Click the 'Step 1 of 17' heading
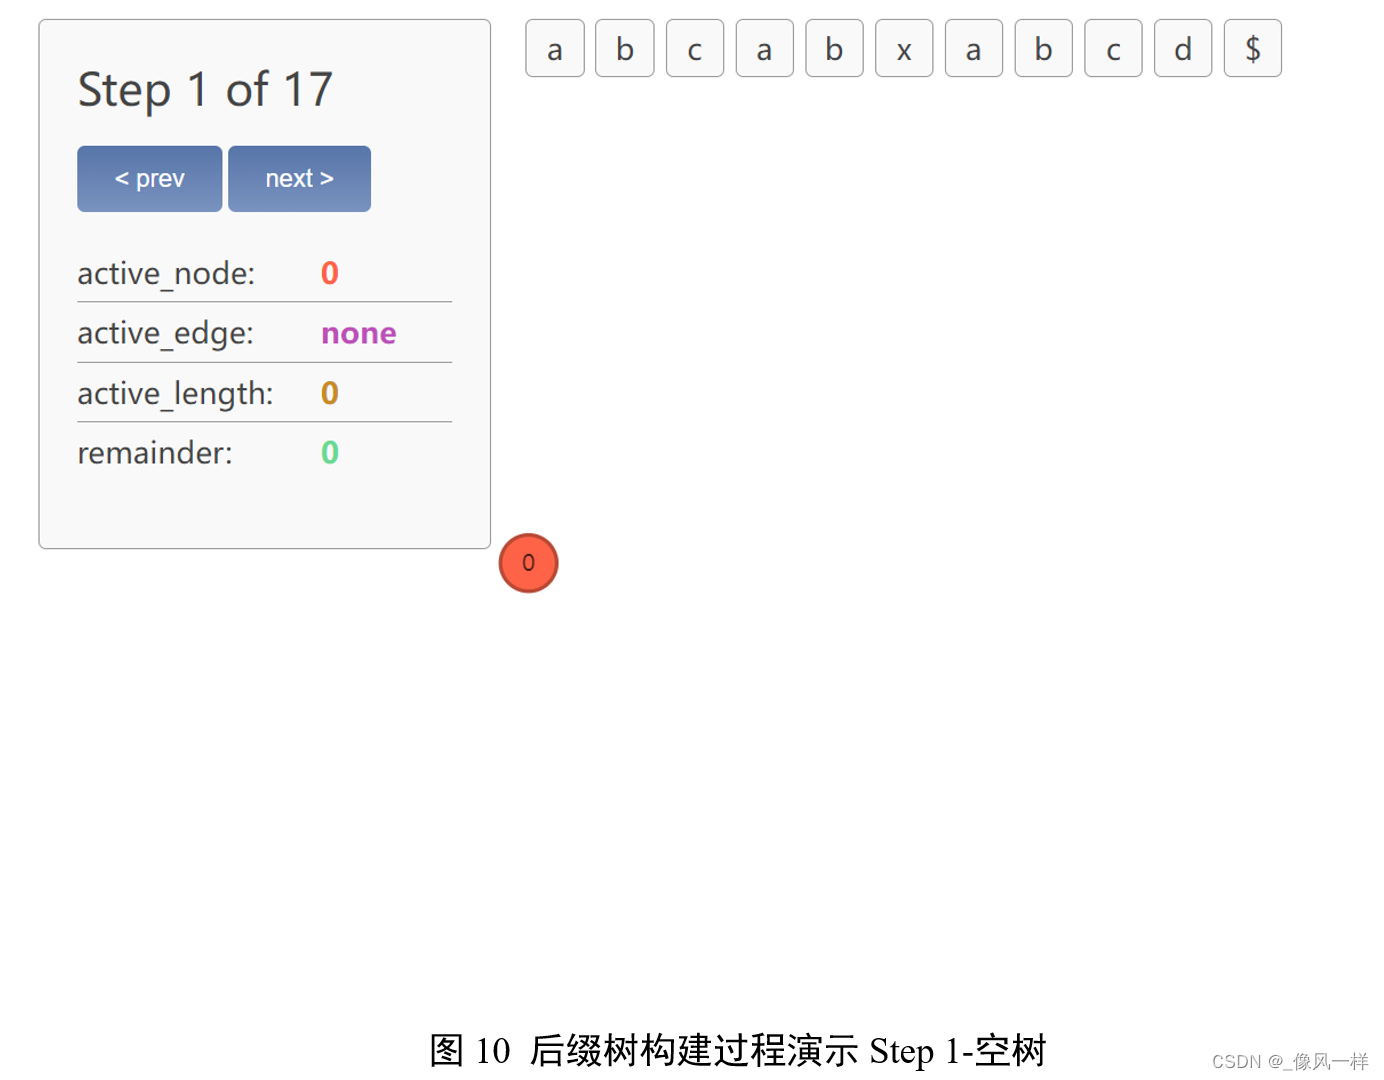The height and width of the screenshot is (1080, 1384). click(x=205, y=90)
